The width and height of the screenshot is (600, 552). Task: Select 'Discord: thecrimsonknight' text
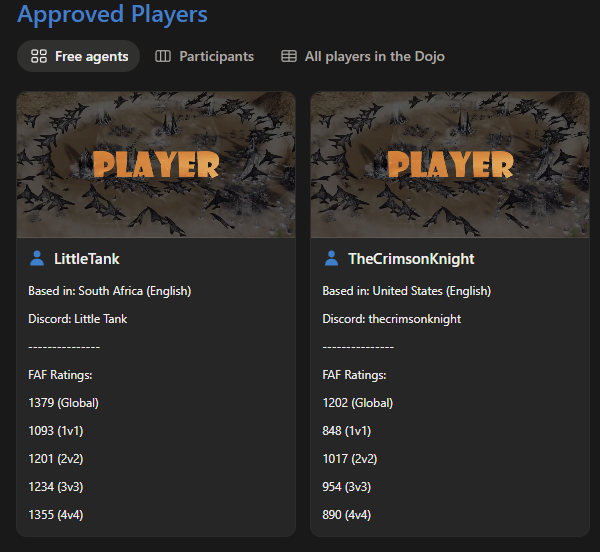[392, 319]
